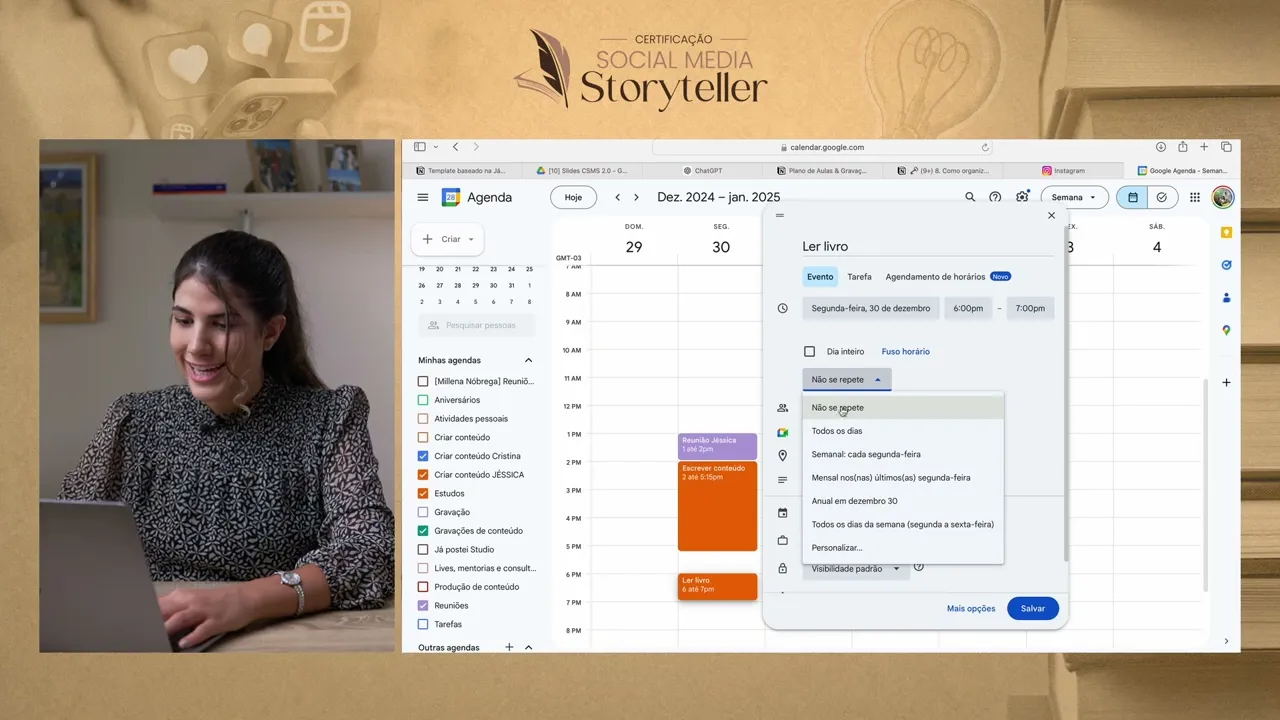1280x720 pixels.
Task: Open the Escrever conteúdo event block
Action: click(717, 505)
